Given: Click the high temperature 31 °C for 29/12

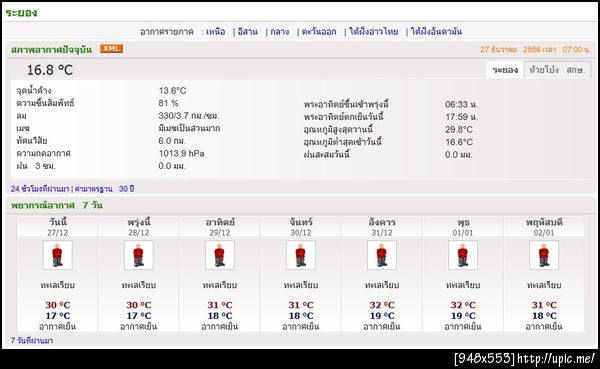Looking at the screenshot, I should click(220, 305).
